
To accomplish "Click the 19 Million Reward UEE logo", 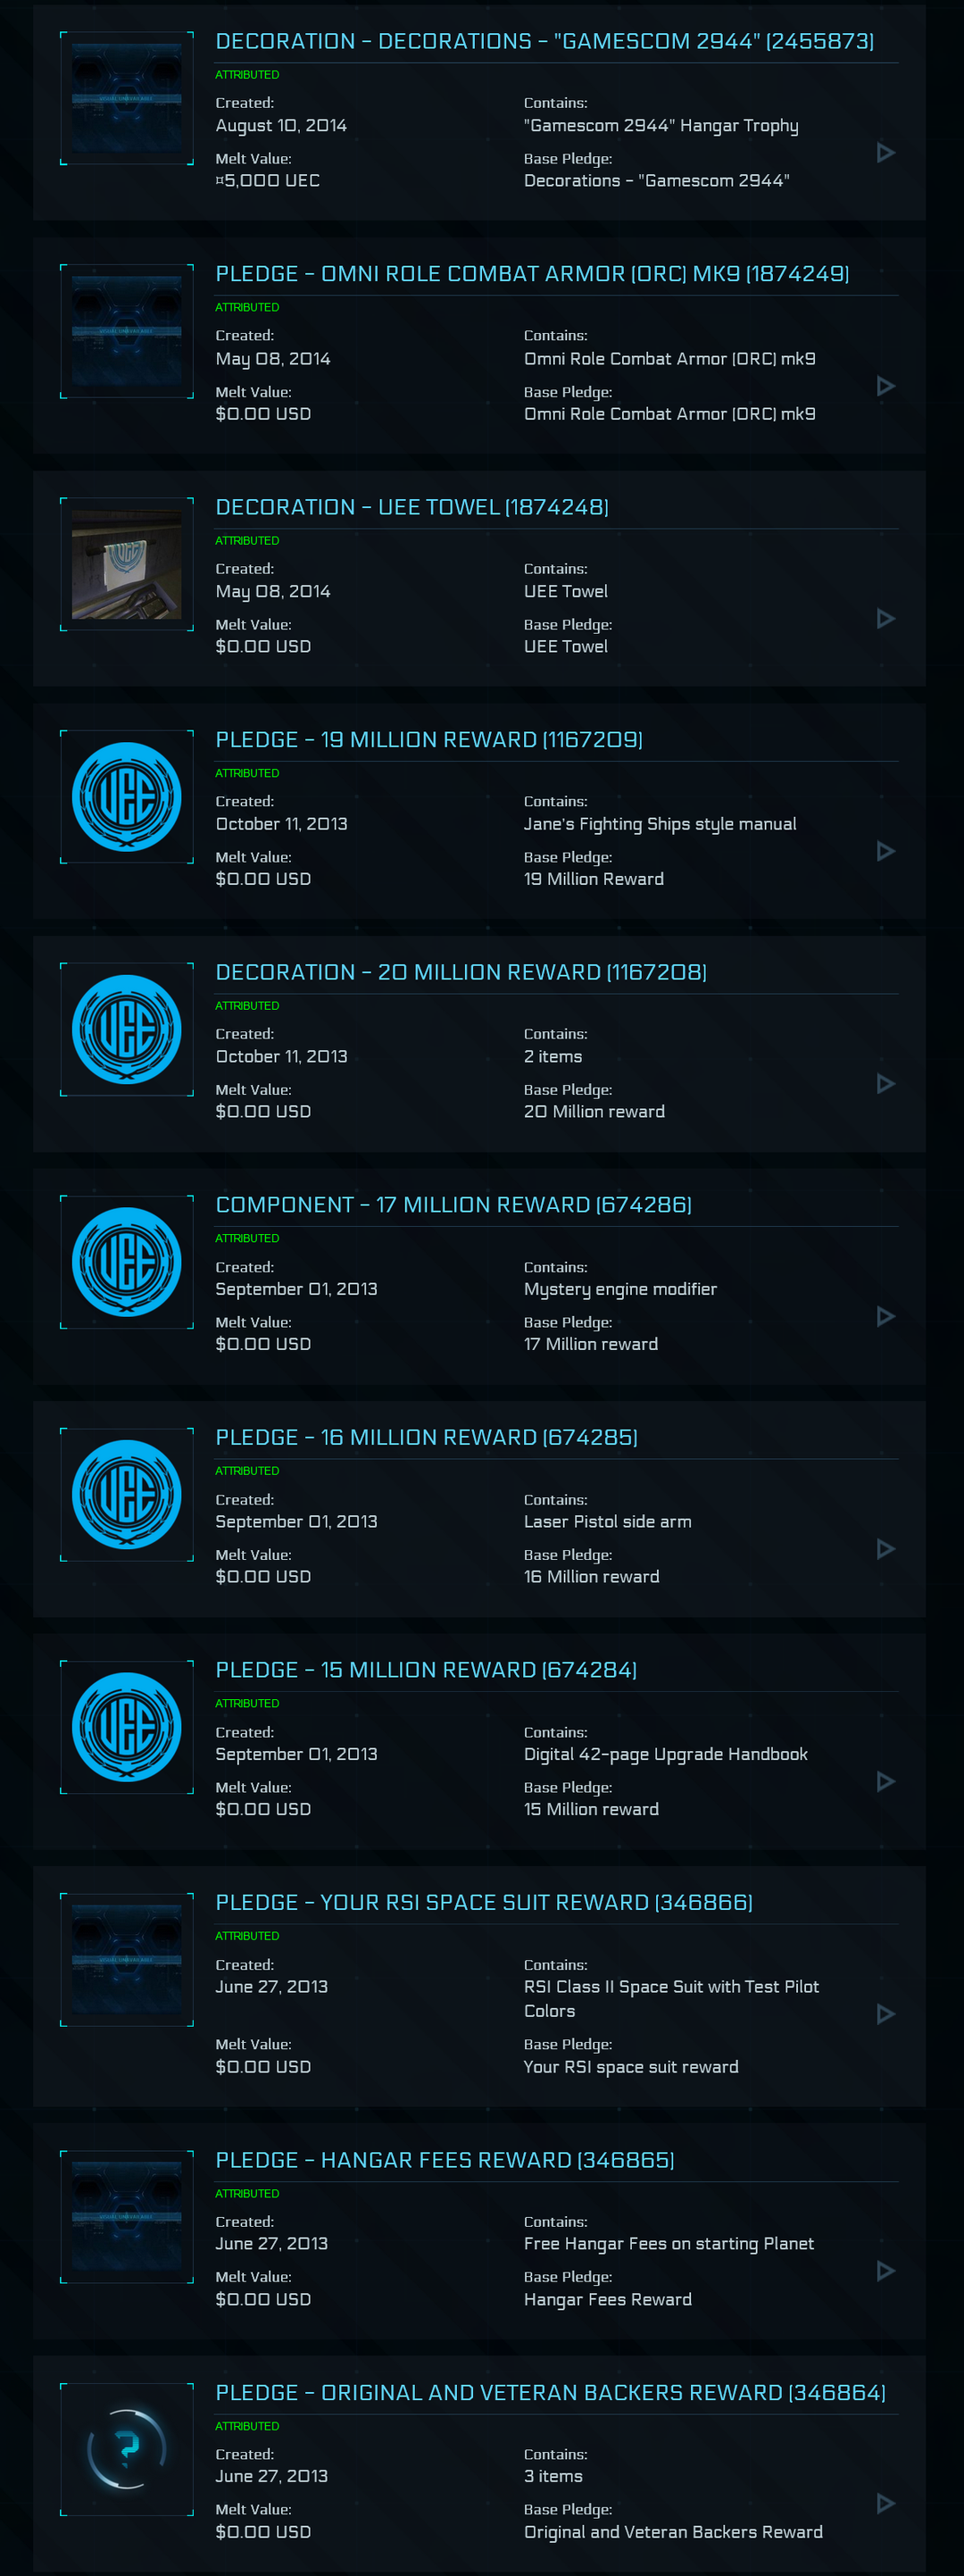I will point(127,797).
